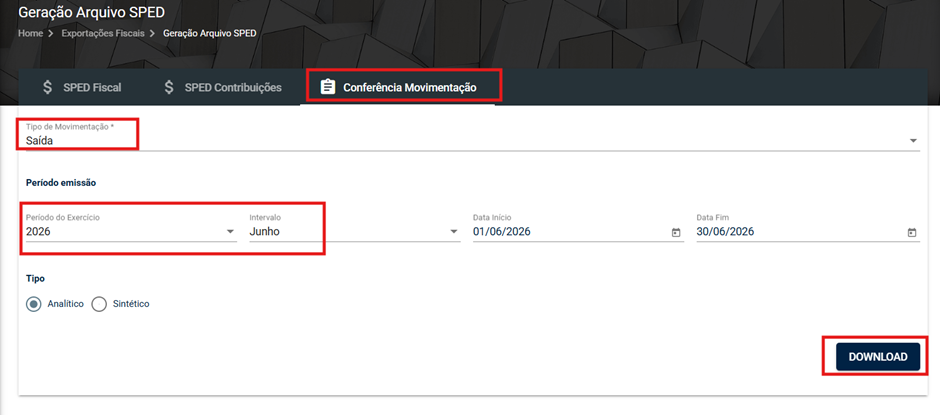Go to Home in the breadcrumb

click(31, 34)
